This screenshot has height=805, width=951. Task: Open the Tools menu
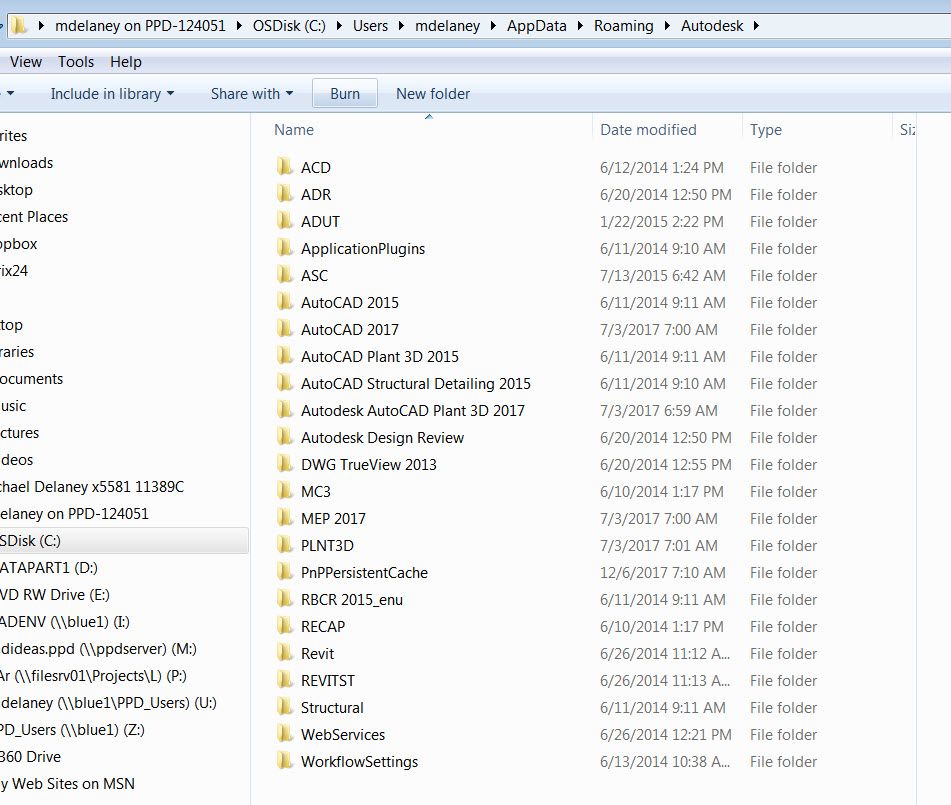(x=76, y=62)
